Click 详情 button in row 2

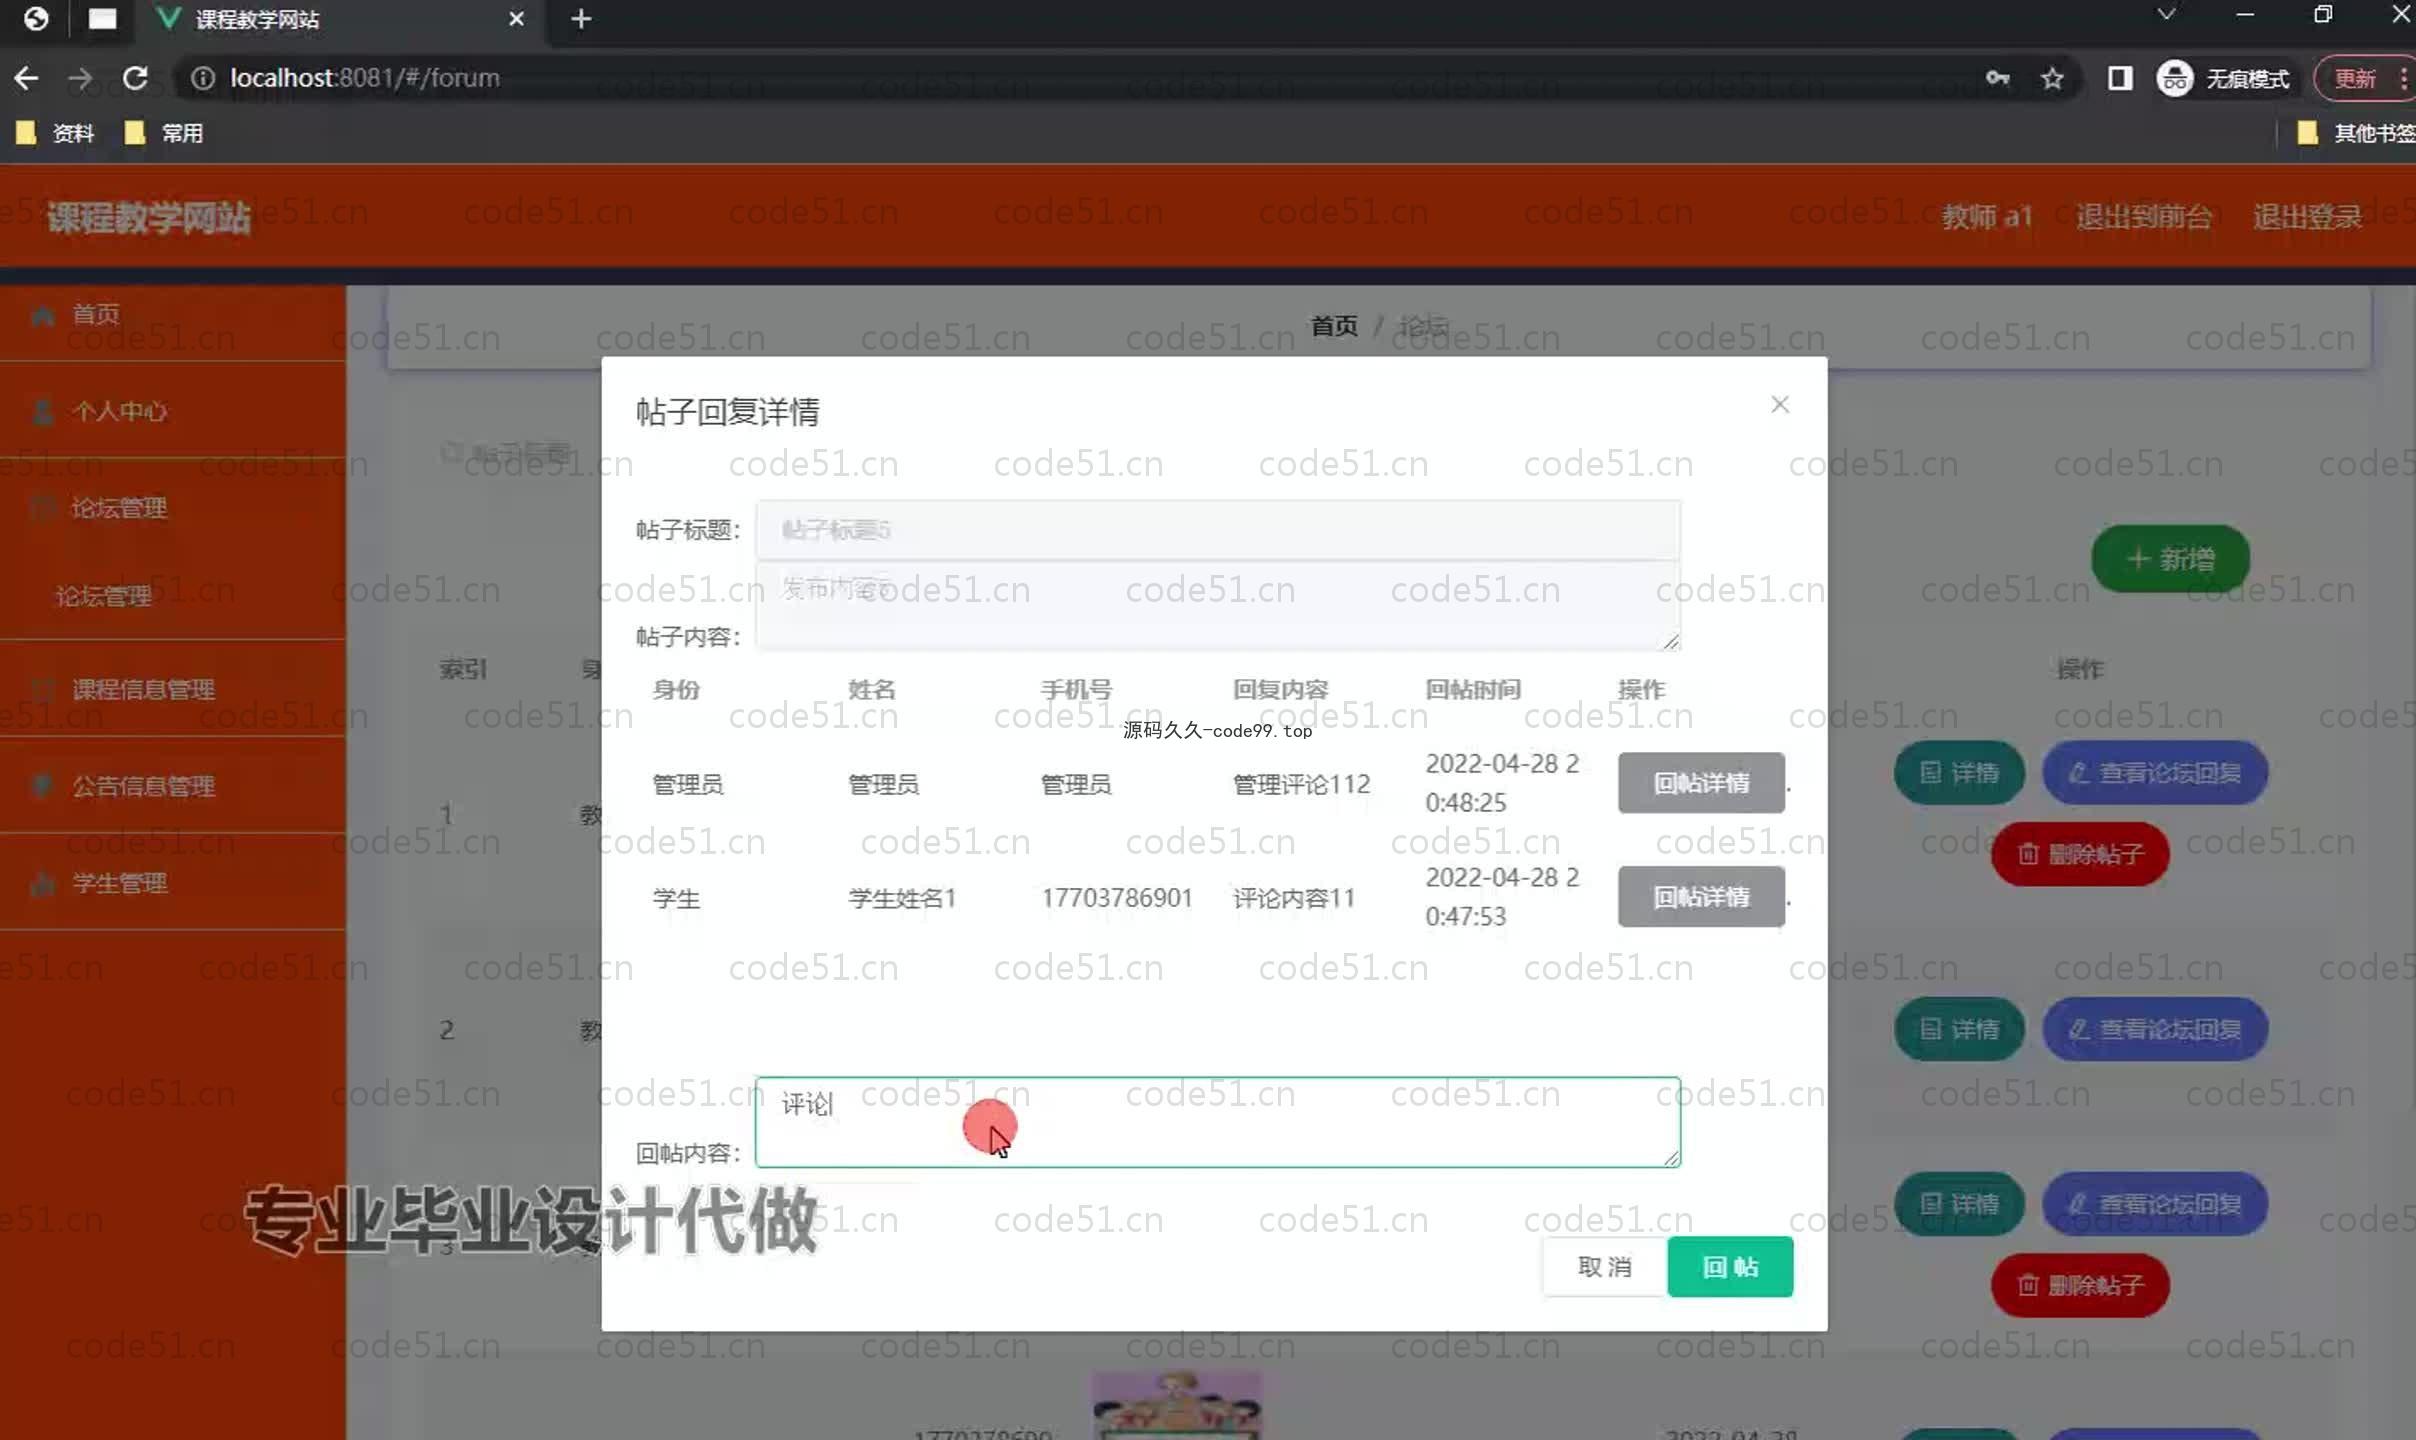(1958, 1029)
